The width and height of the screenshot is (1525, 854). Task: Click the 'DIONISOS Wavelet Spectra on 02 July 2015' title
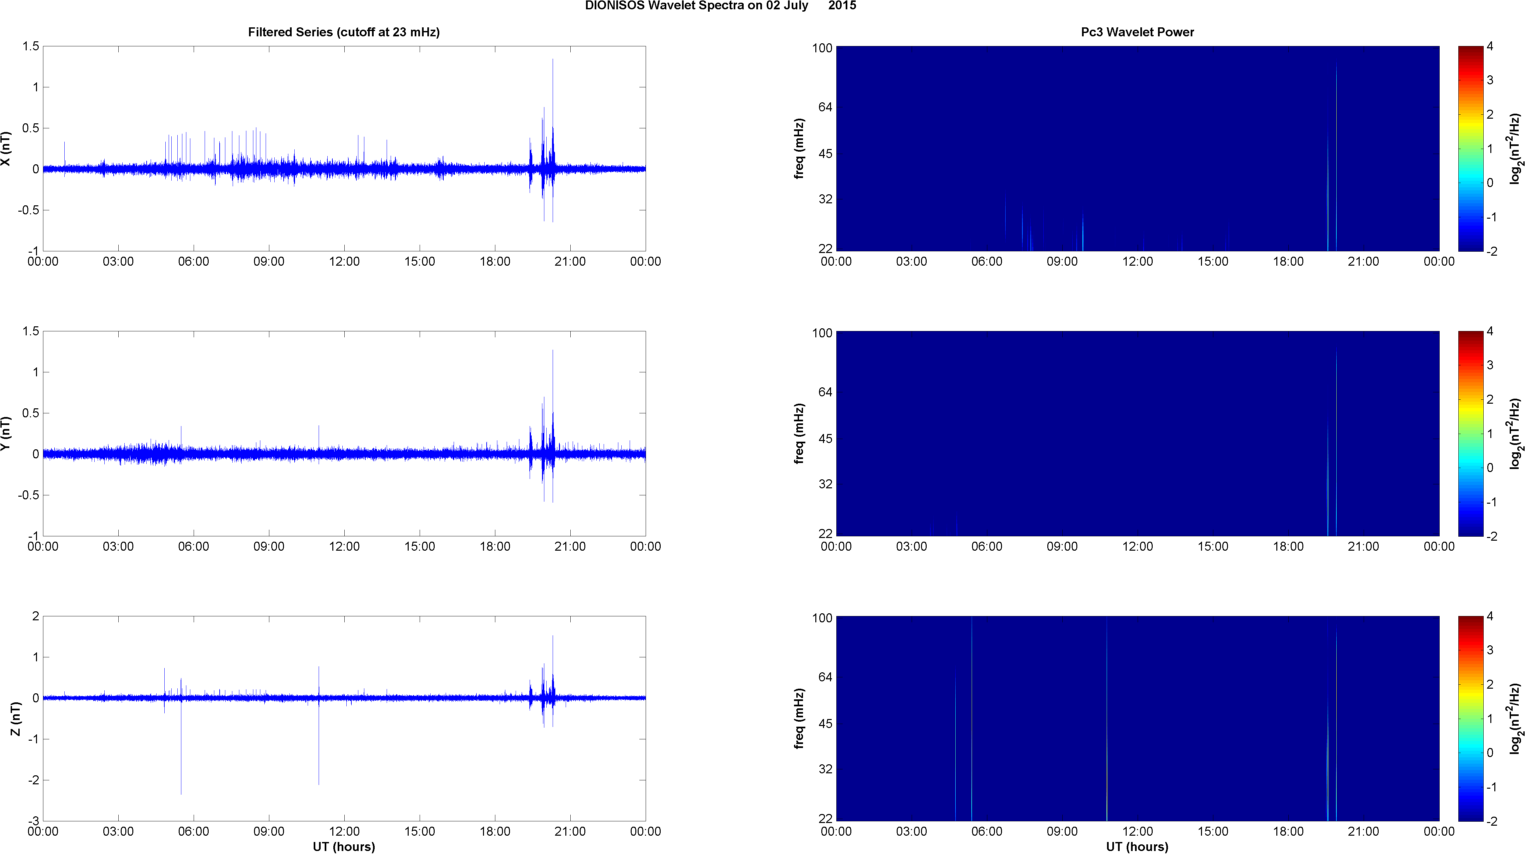tap(720, 6)
